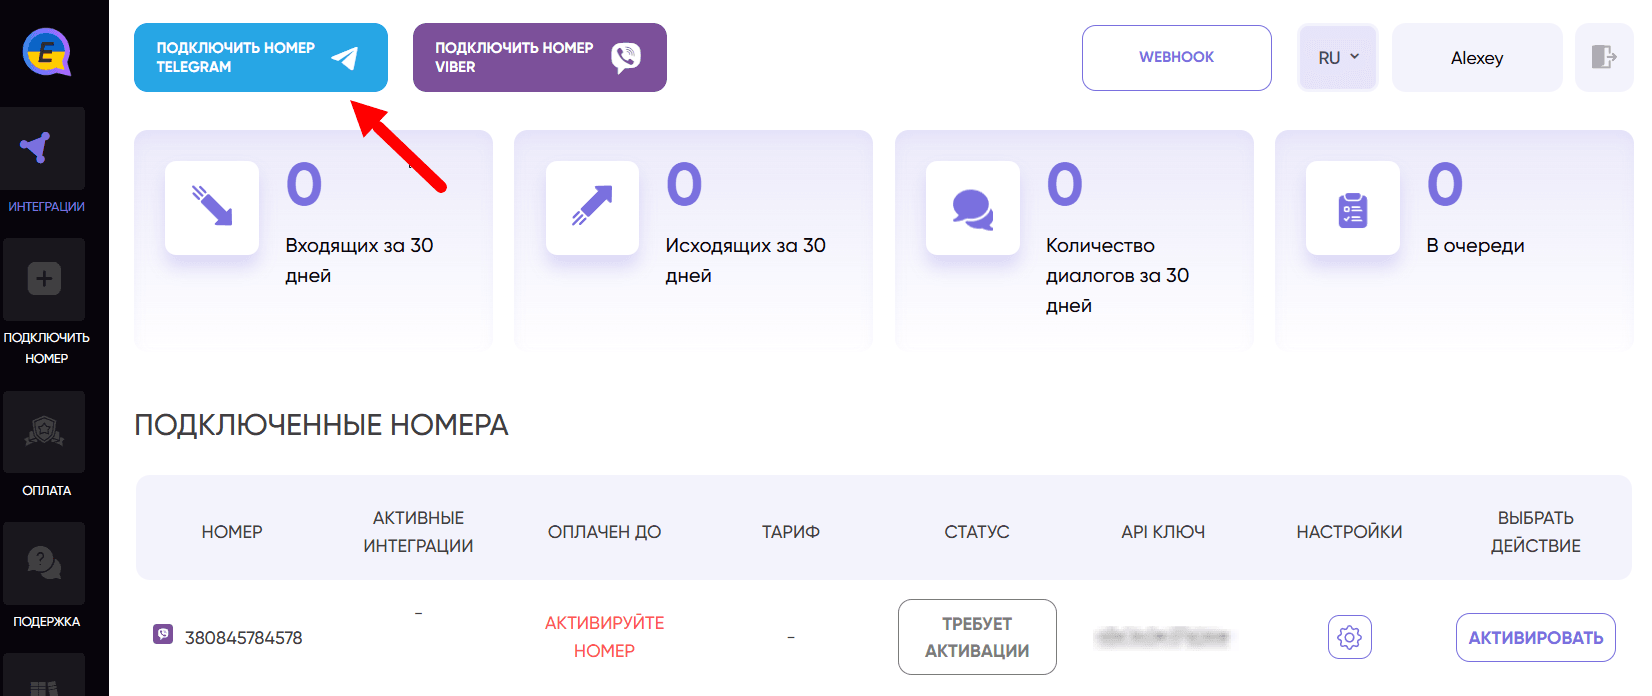1652x696 pixels.
Task: Connect a Viber number
Action: (x=540, y=57)
